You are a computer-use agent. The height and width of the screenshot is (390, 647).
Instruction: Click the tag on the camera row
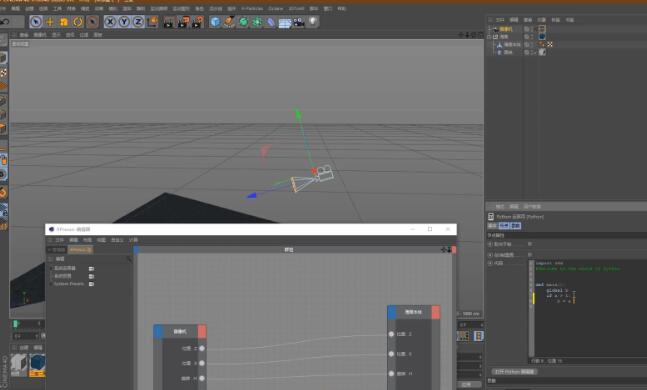pos(542,29)
